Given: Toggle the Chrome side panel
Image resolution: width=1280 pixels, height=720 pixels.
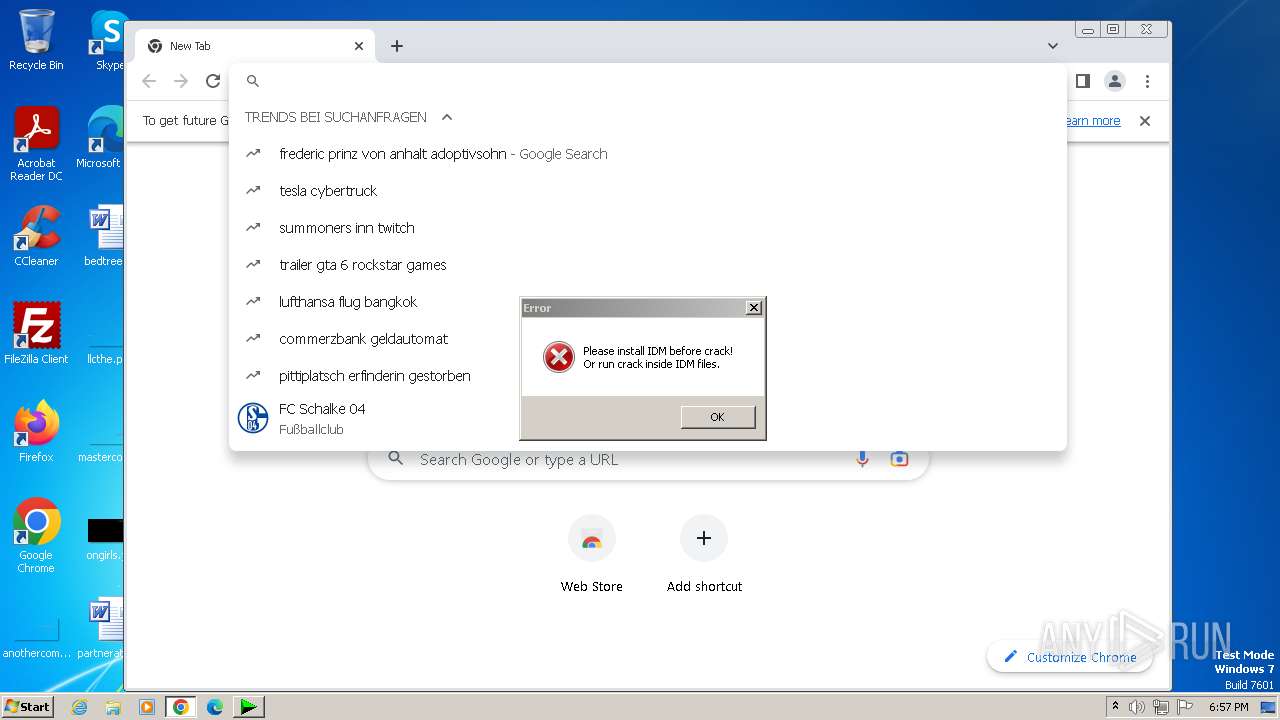Looking at the screenshot, I should (x=1082, y=81).
